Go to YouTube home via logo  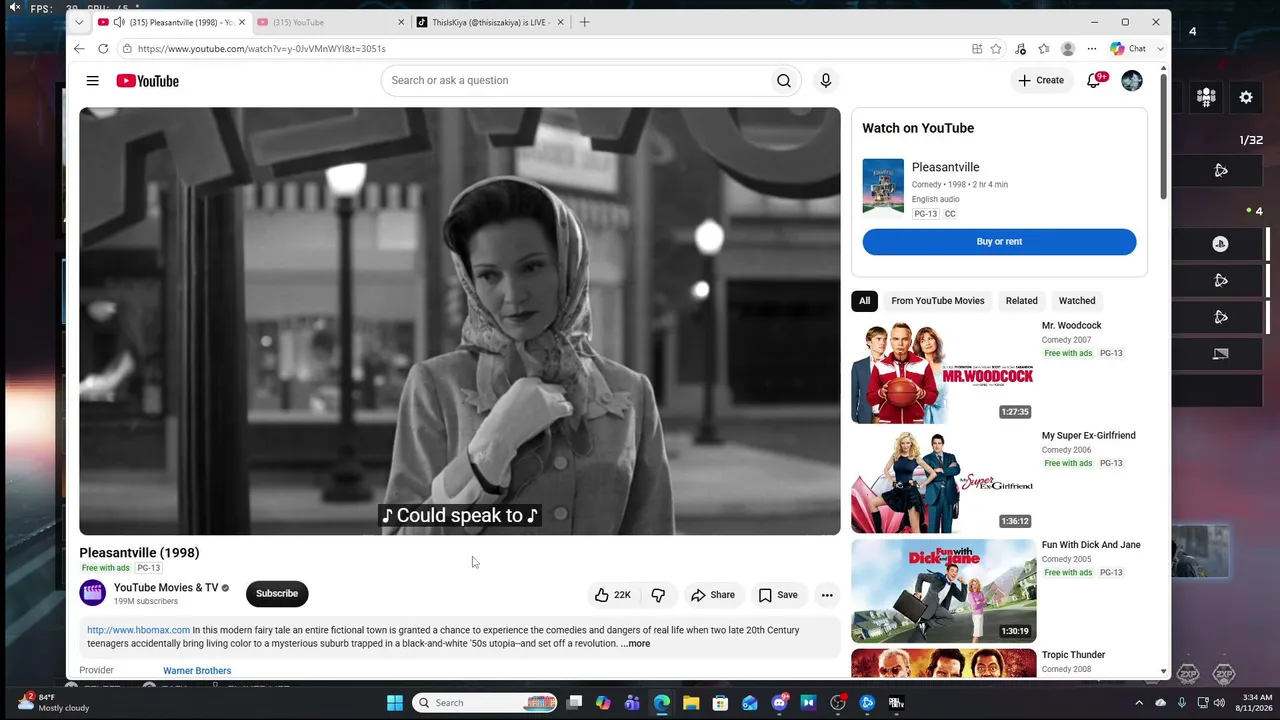tap(147, 81)
